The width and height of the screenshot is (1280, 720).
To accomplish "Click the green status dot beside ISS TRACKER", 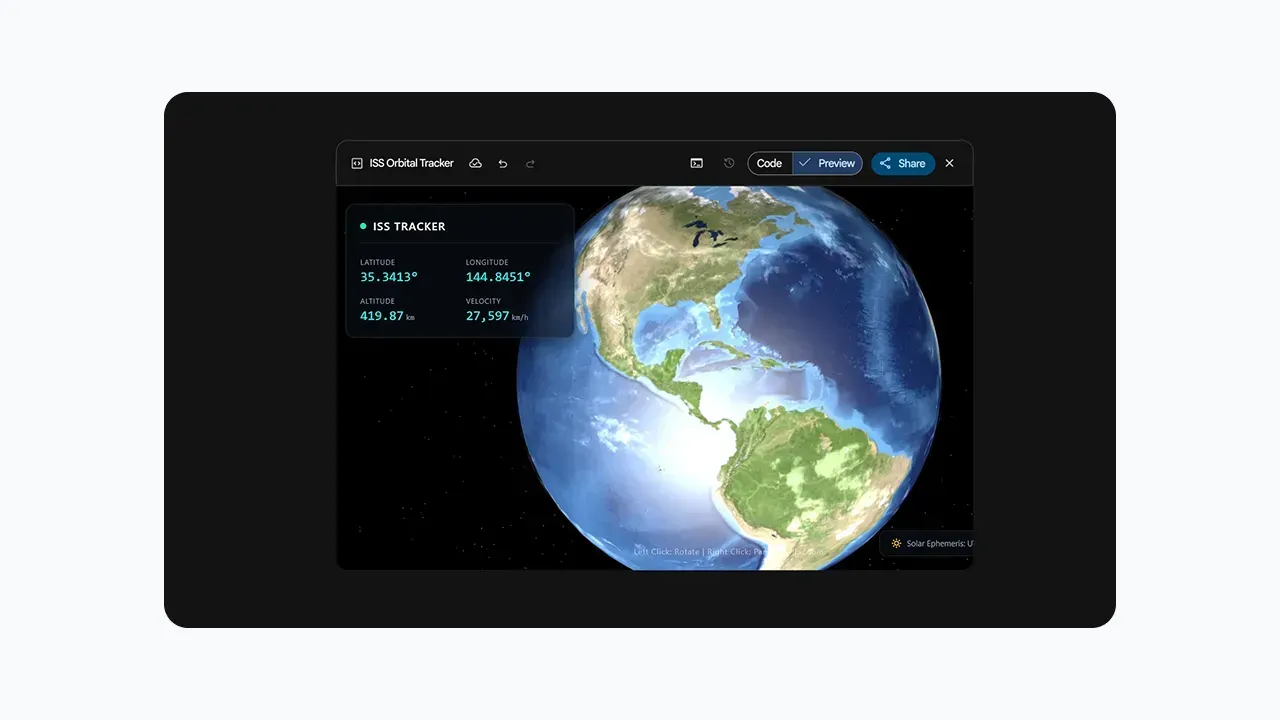I will (363, 226).
